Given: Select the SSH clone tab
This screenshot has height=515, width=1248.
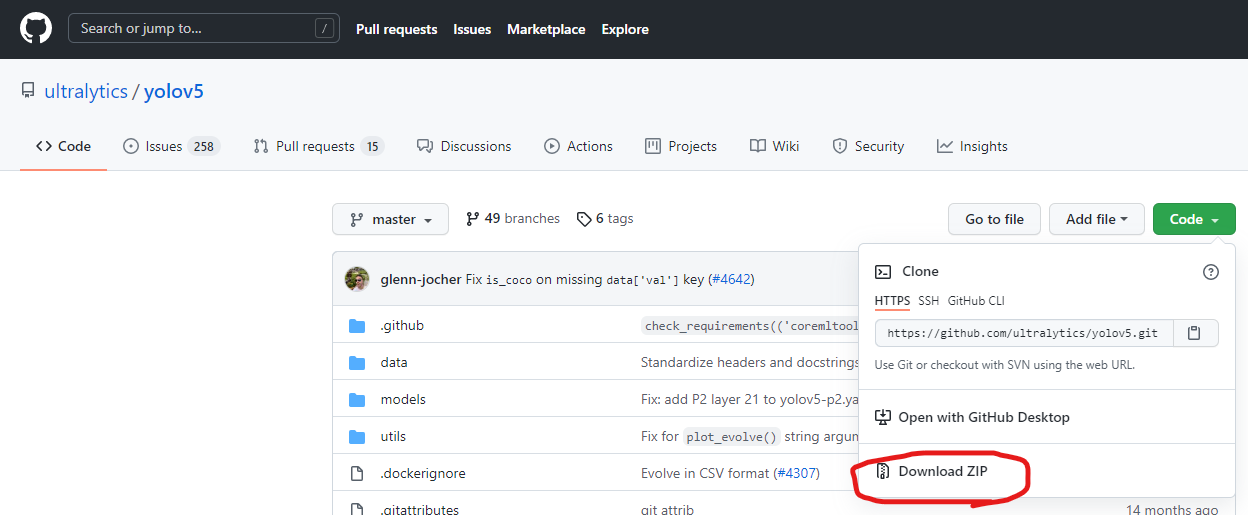Looking at the screenshot, I should pyautogui.click(x=929, y=301).
